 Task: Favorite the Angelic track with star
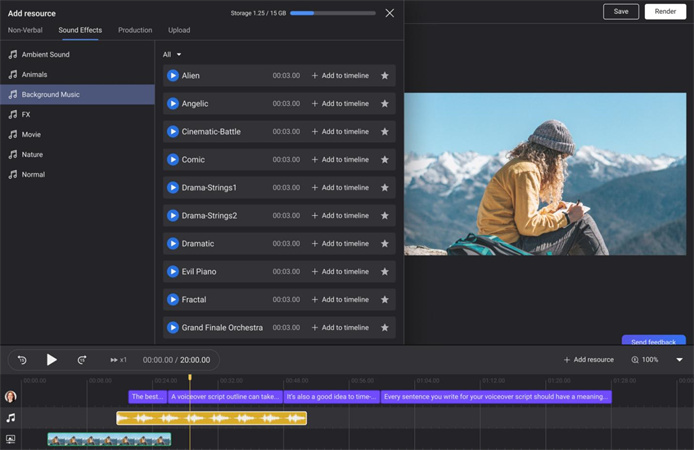click(384, 104)
